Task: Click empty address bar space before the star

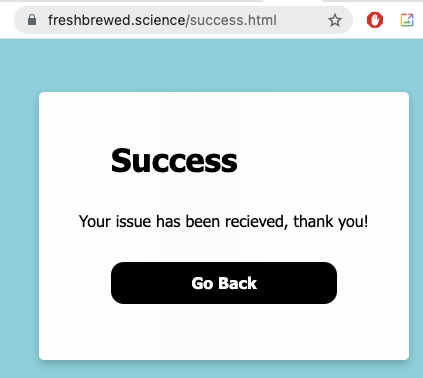Action: (x=302, y=20)
